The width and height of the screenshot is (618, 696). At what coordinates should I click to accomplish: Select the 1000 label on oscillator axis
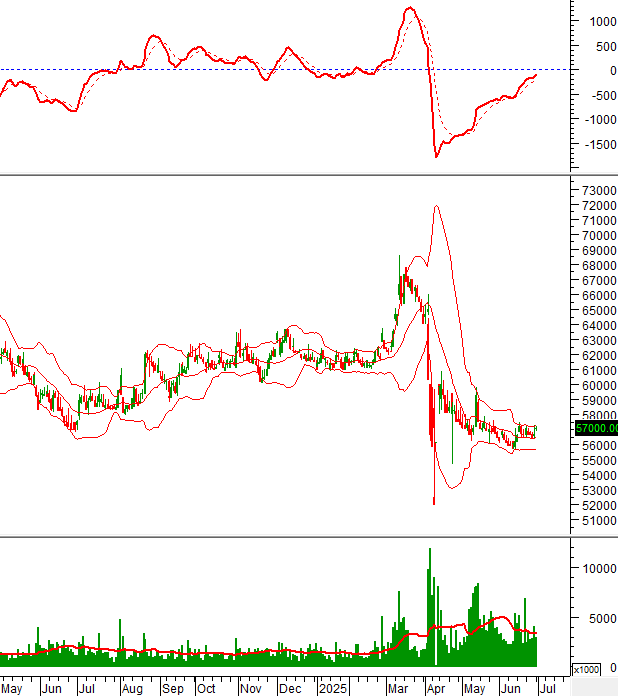click(603, 22)
